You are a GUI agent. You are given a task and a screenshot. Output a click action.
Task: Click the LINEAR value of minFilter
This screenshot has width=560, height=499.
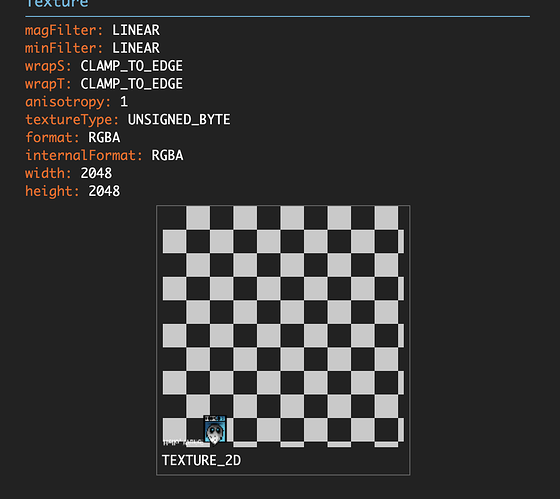(136, 48)
